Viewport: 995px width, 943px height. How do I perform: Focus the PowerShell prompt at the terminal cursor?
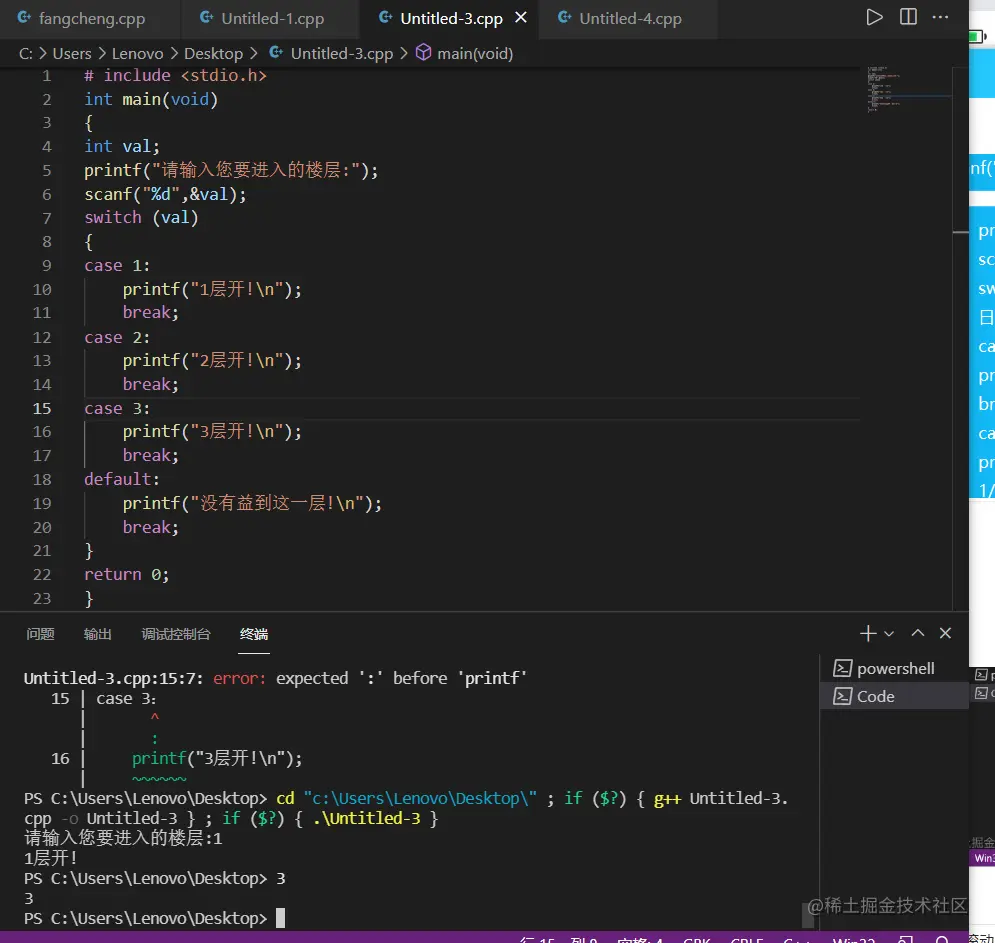pos(280,918)
